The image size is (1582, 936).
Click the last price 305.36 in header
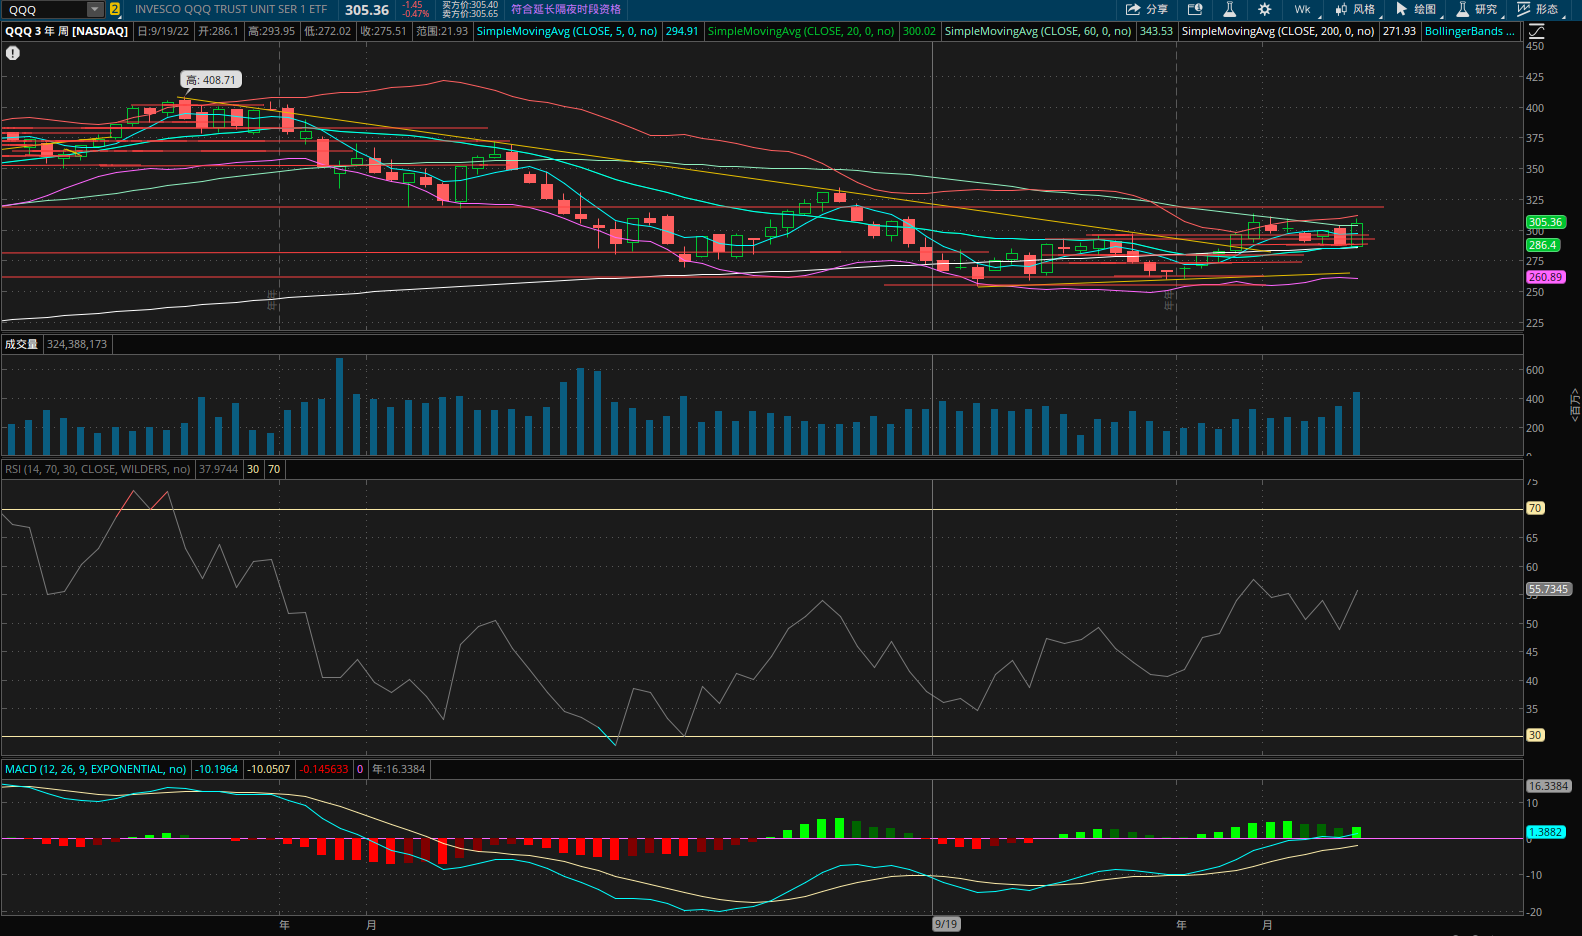pyautogui.click(x=367, y=10)
